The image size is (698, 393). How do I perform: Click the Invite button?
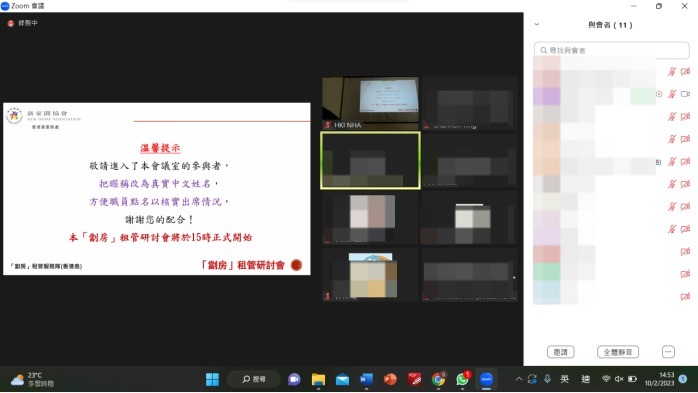(560, 352)
